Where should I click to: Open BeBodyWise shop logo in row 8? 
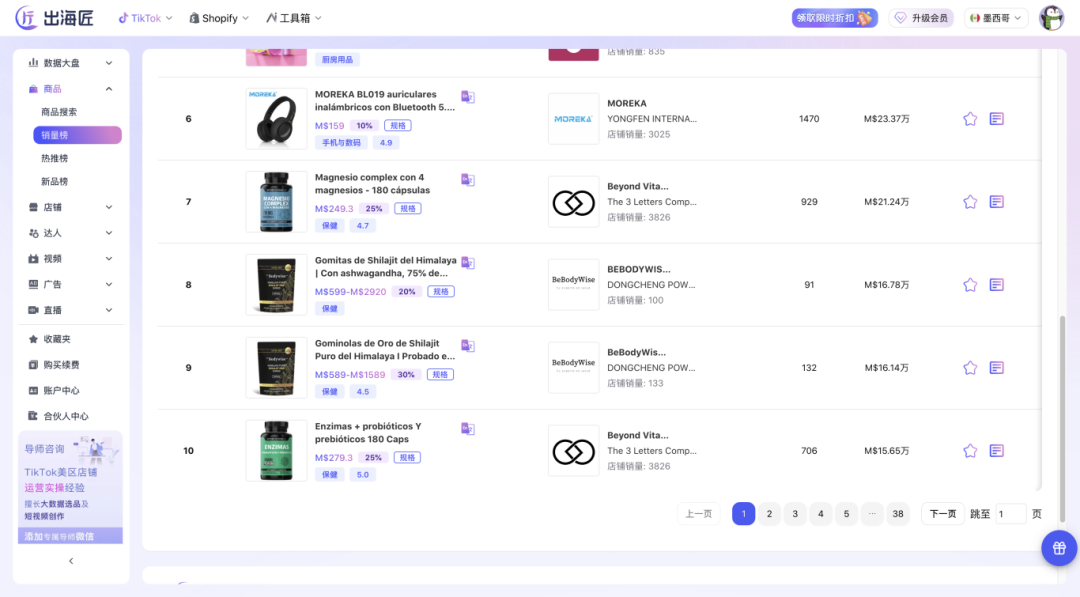573,285
